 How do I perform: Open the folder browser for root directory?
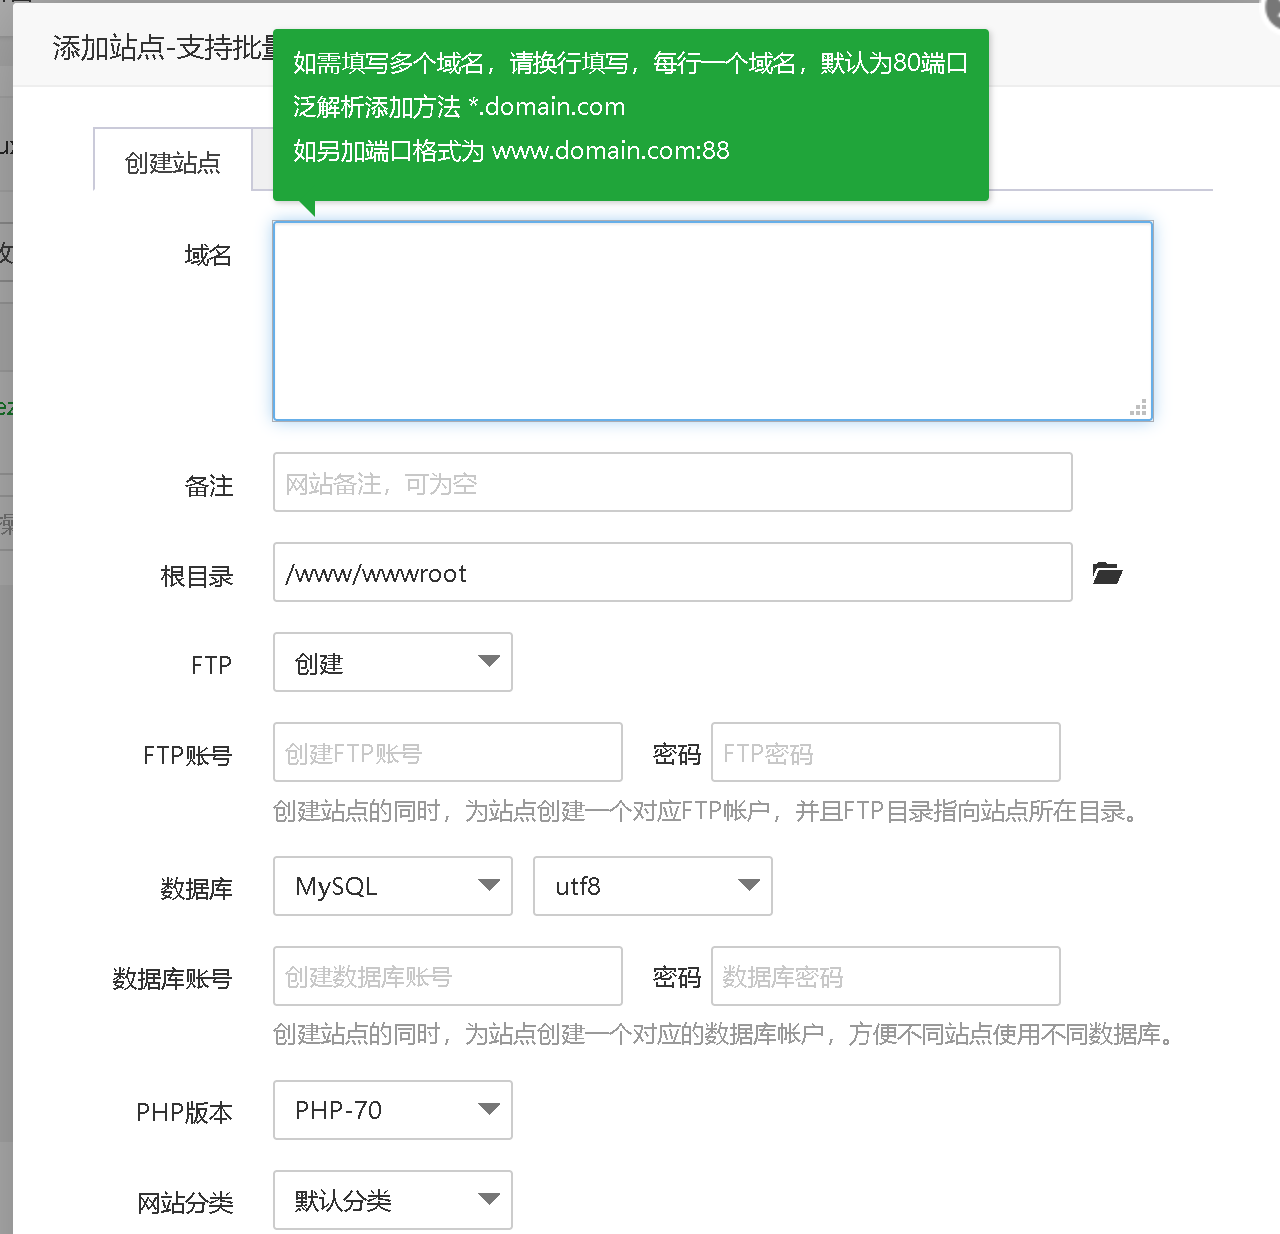tap(1107, 573)
